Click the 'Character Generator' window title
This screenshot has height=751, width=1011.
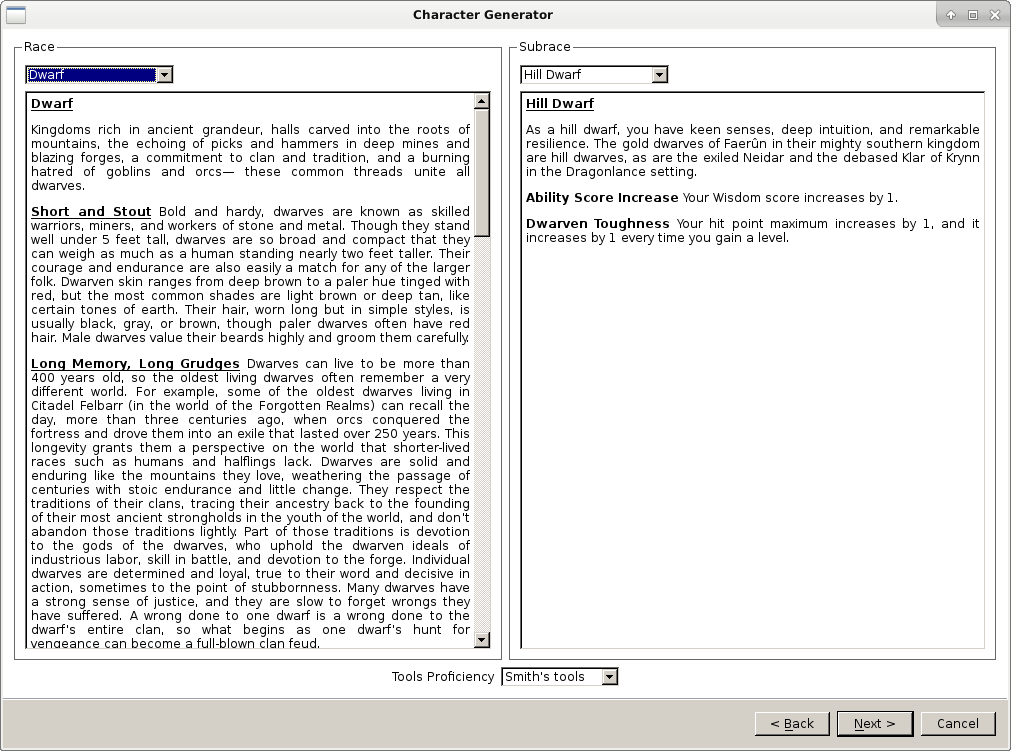[x=483, y=15]
